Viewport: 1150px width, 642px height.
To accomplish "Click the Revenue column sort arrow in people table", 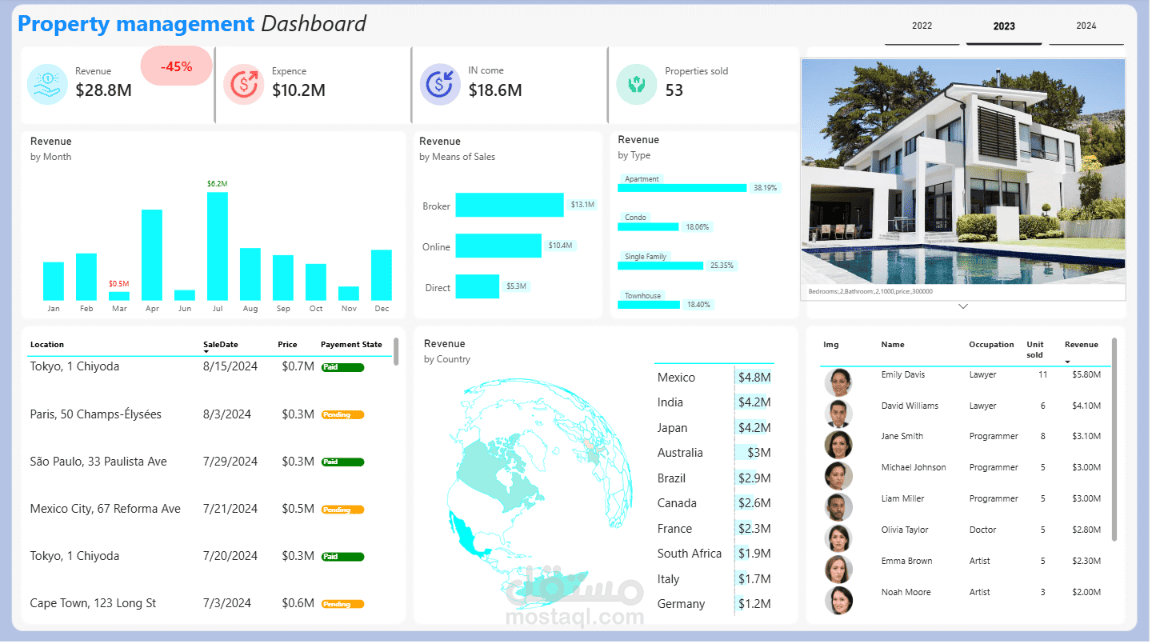I will pyautogui.click(x=1068, y=362).
